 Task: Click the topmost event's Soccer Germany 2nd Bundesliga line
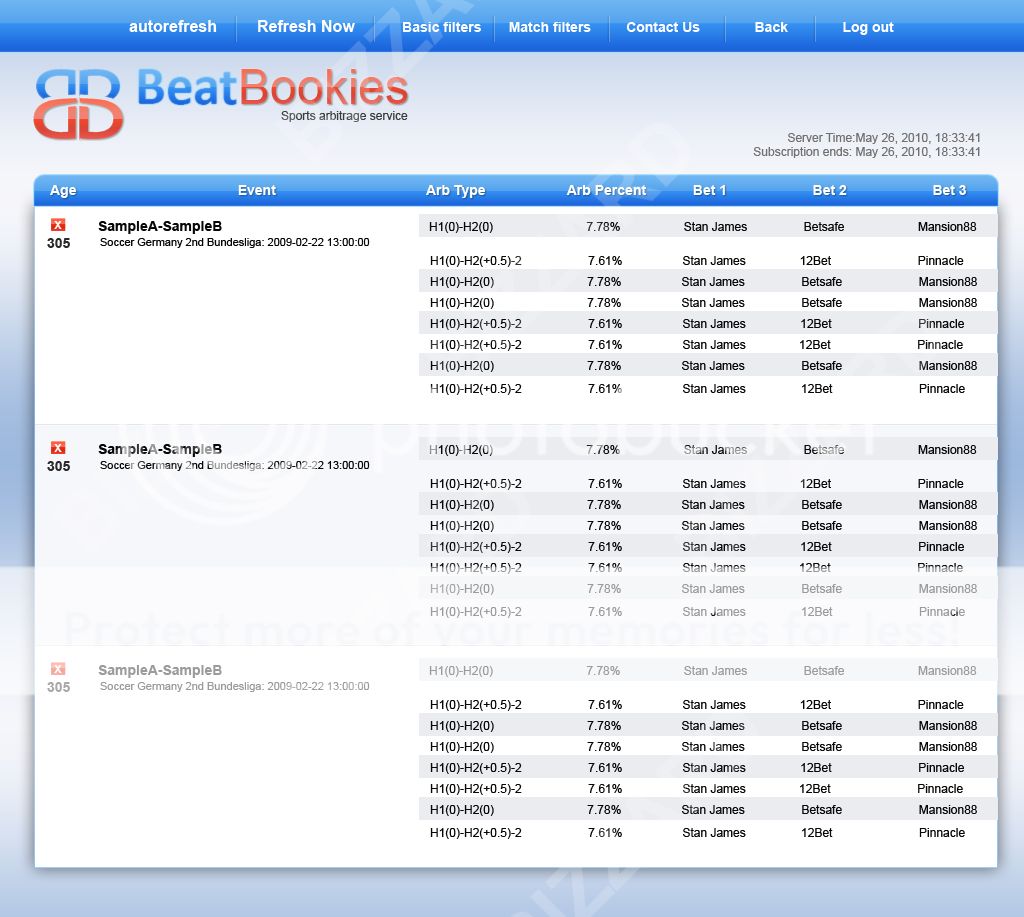click(x=234, y=242)
